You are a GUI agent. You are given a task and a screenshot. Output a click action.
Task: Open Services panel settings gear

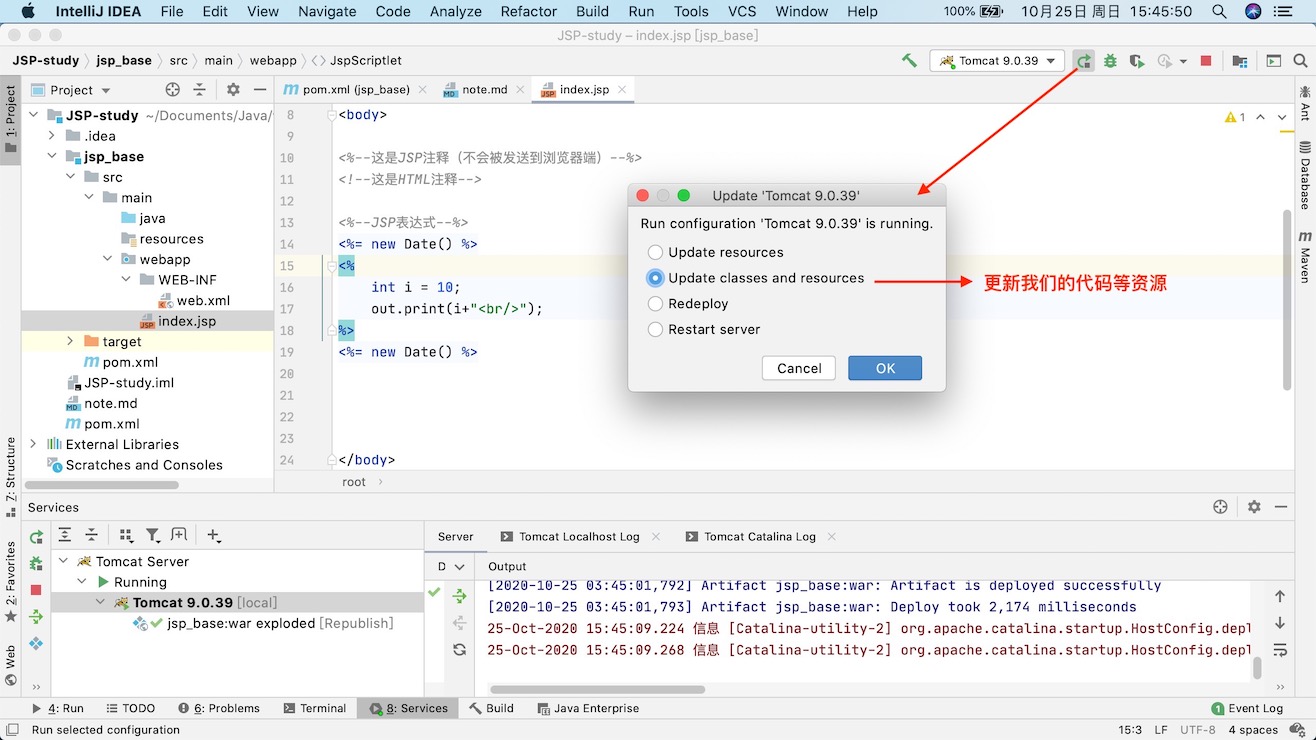(1254, 507)
